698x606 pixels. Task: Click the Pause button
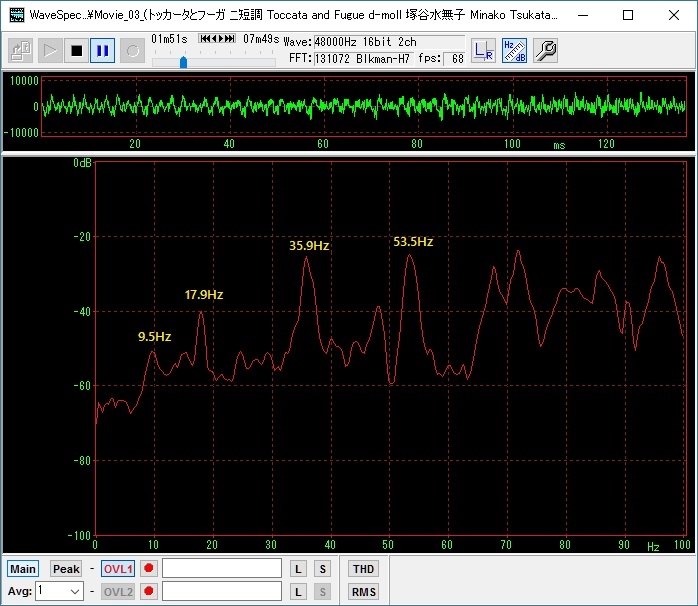click(102, 51)
